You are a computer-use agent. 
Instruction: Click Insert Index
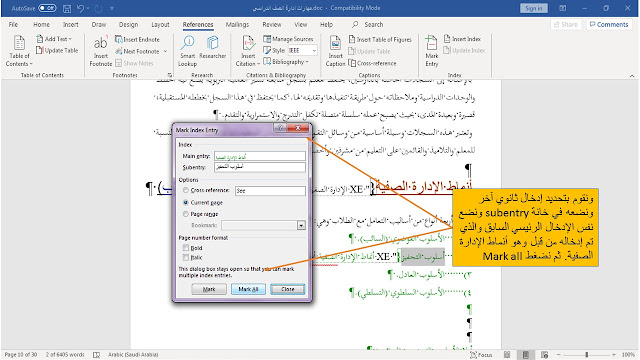(x=462, y=39)
